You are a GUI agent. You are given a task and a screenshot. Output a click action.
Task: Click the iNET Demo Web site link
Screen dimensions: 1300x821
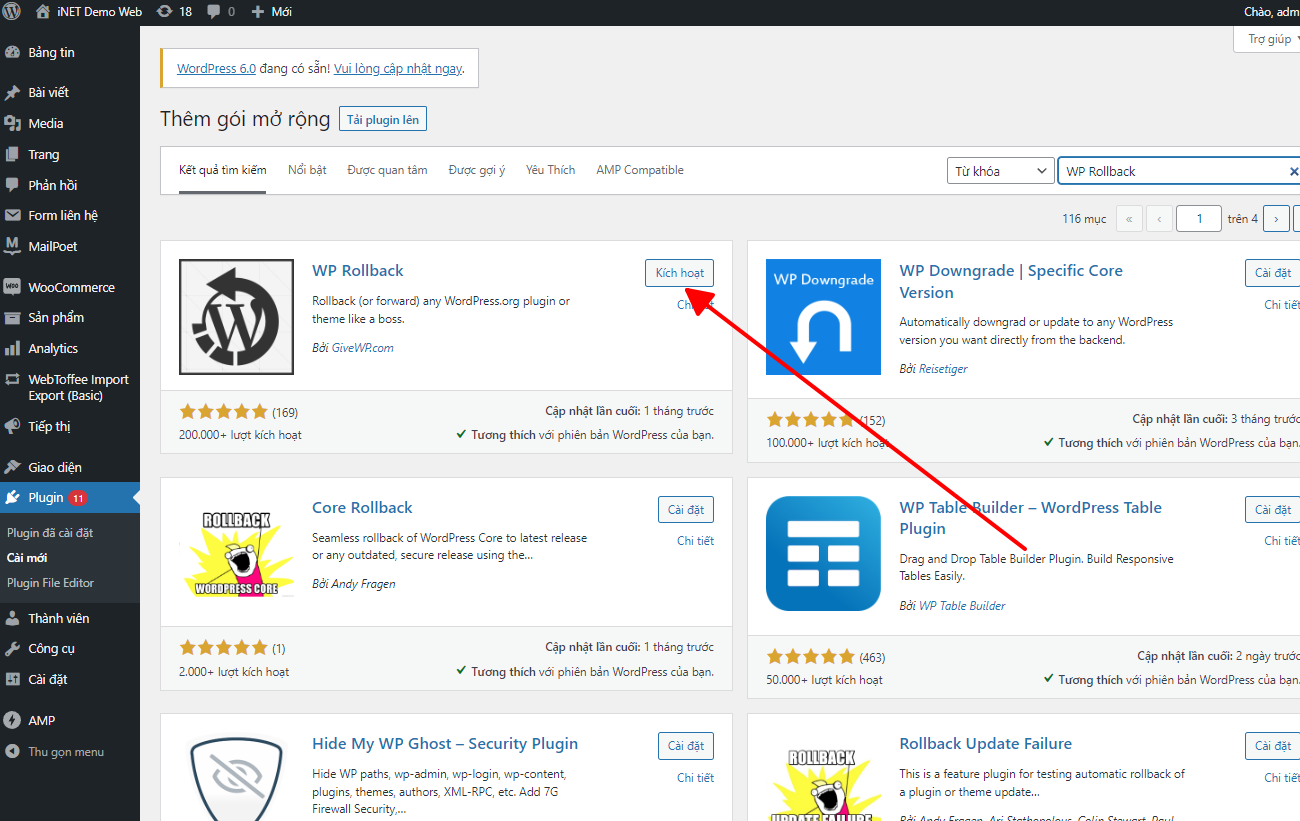(x=88, y=12)
